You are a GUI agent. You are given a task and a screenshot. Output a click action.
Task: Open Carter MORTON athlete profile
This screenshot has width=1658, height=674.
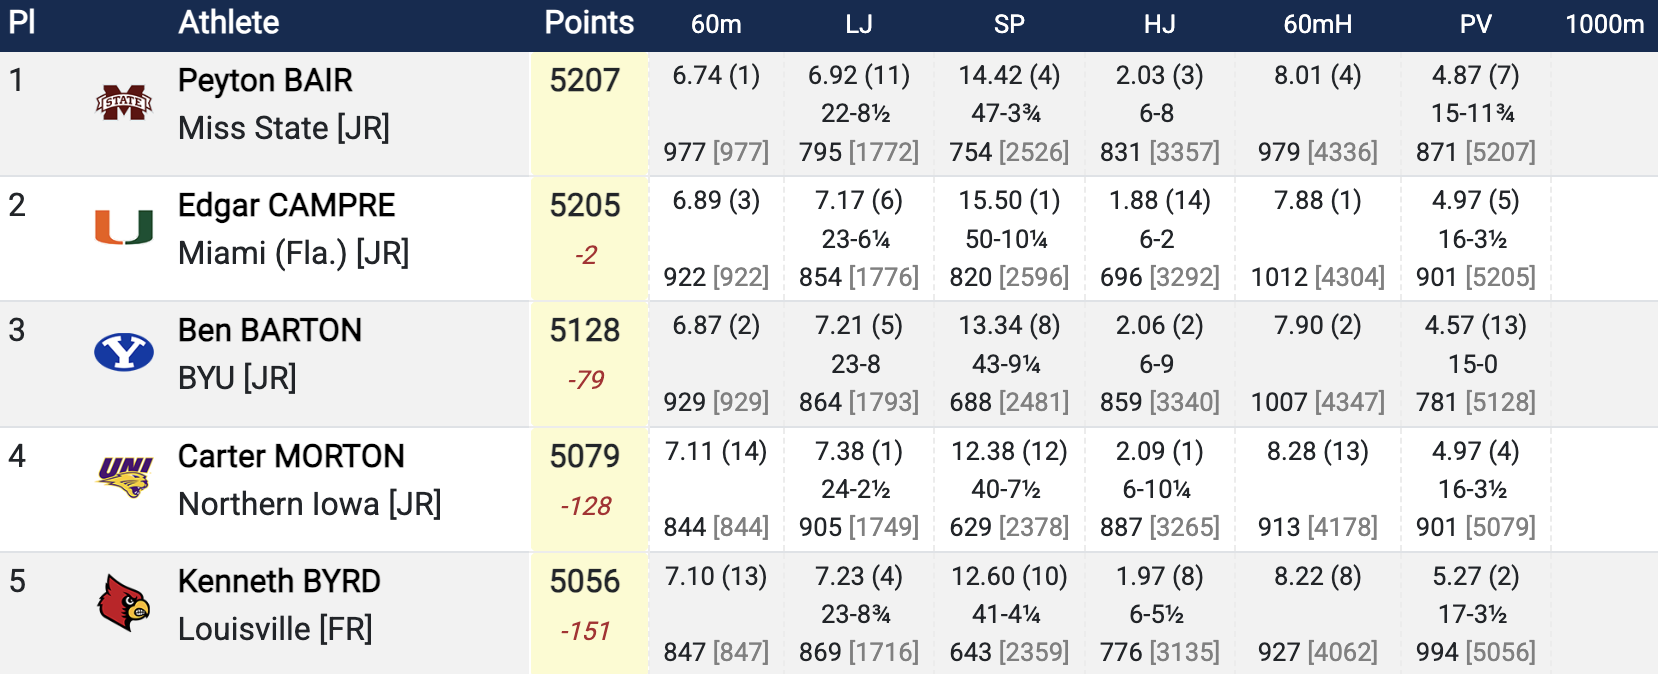(291, 456)
